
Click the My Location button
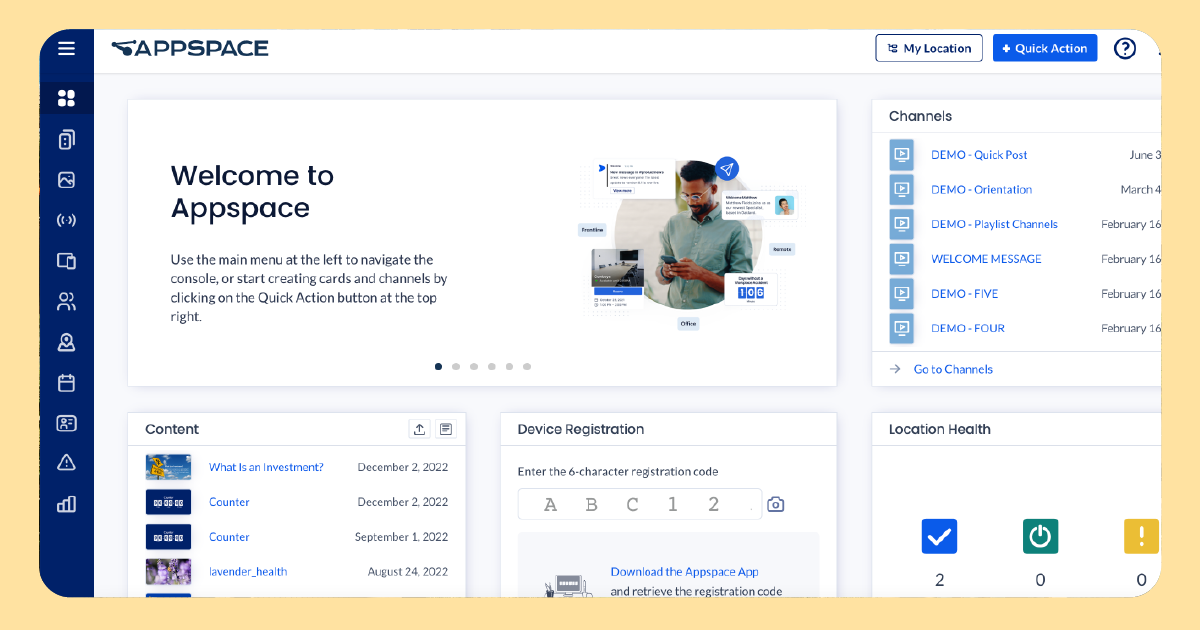pyautogui.click(x=929, y=48)
